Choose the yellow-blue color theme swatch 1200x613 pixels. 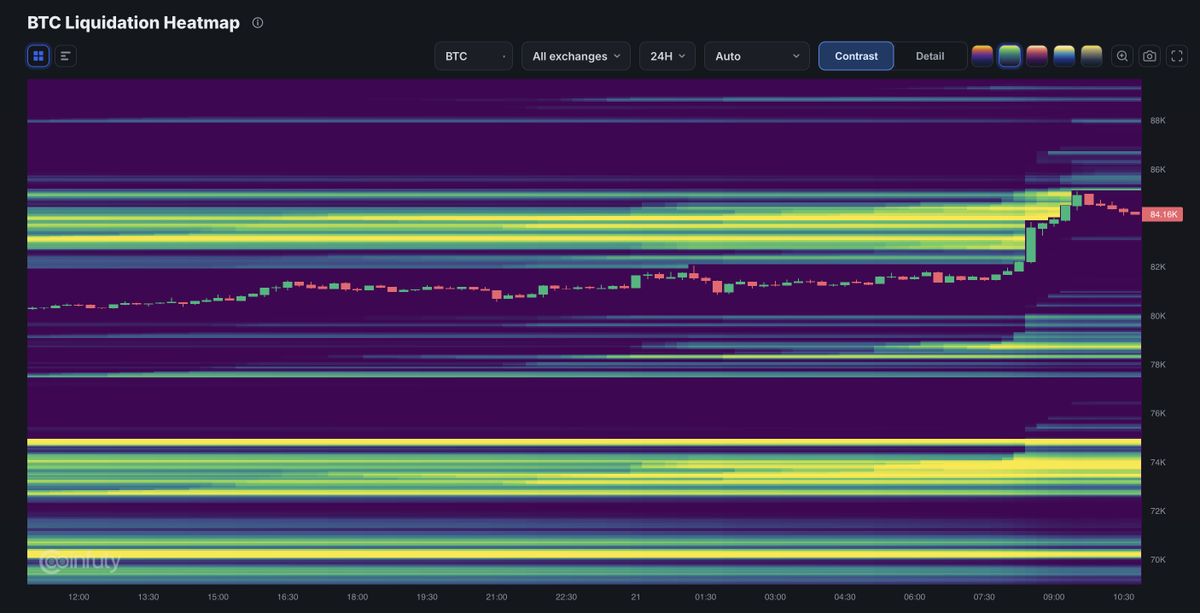click(1064, 56)
